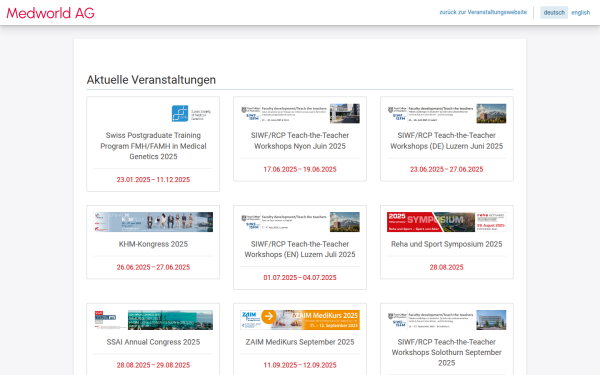
Task: Select the date 23.06.2025 – 27.06.2025
Action: [x=447, y=169]
